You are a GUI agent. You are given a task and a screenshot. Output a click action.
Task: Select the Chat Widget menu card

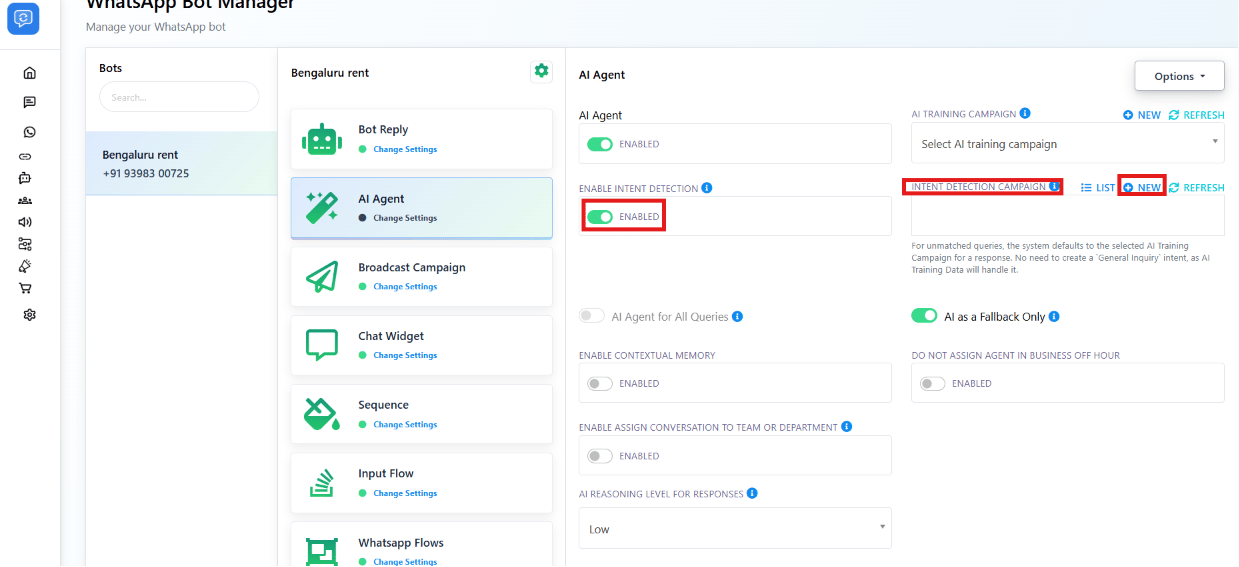click(421, 346)
